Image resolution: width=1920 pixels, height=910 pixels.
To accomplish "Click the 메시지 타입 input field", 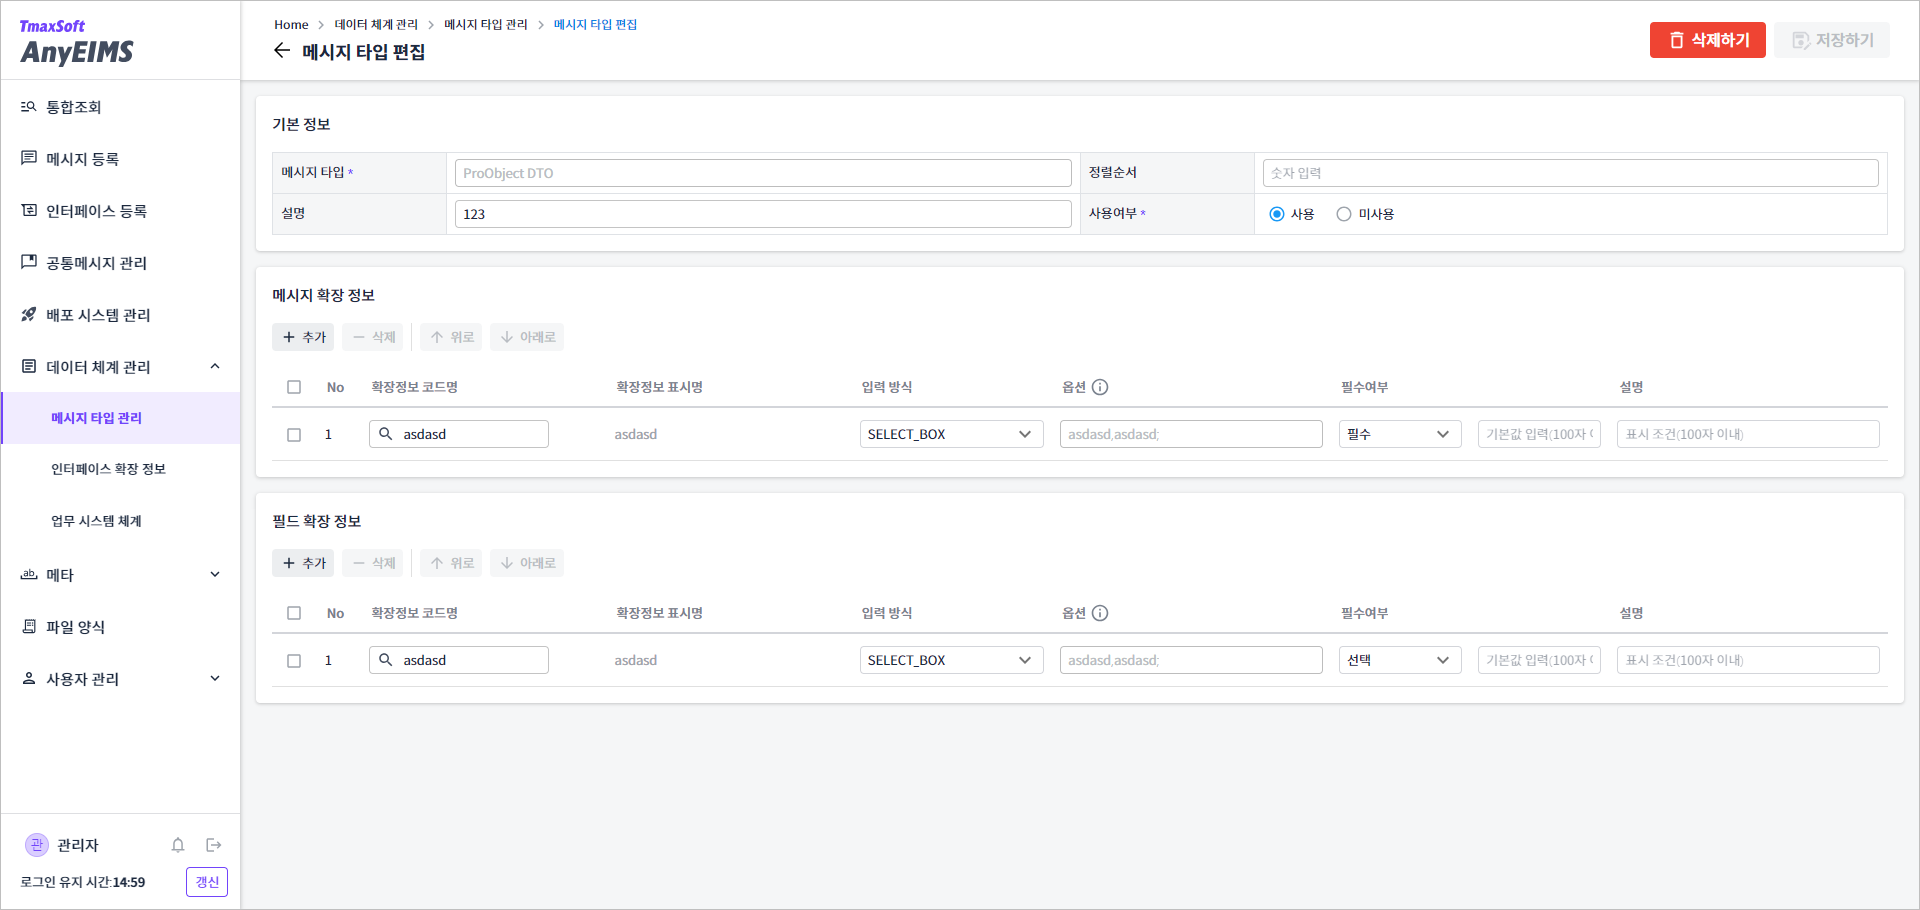I will (x=763, y=173).
